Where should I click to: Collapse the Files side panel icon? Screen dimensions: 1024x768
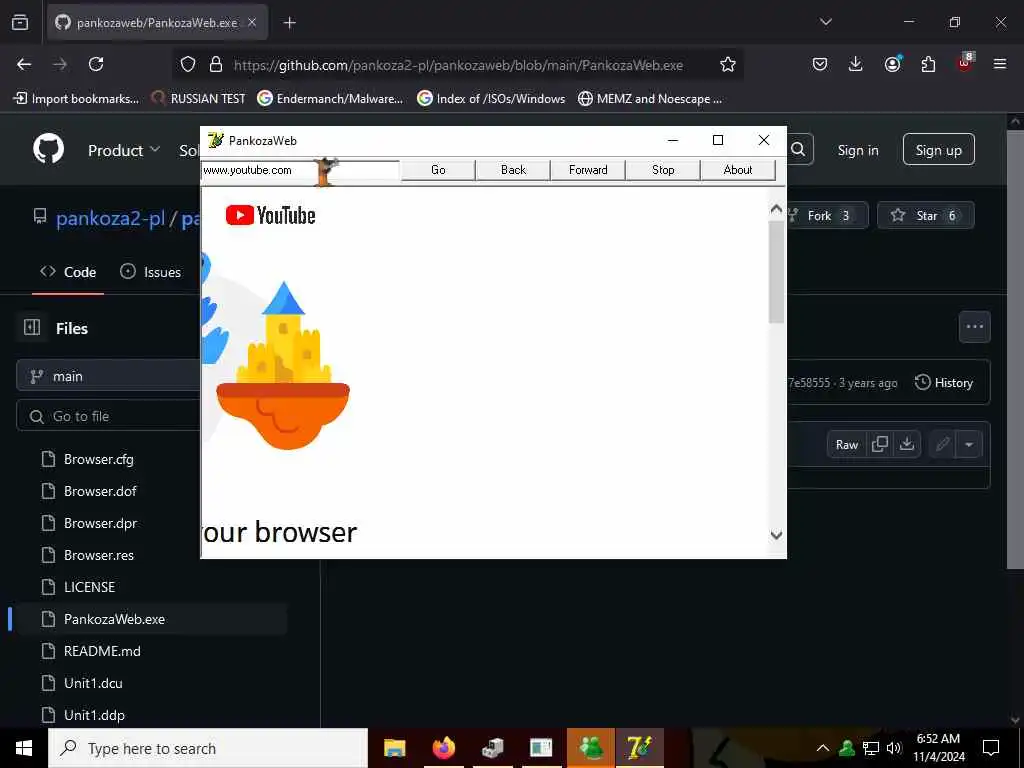(32, 327)
